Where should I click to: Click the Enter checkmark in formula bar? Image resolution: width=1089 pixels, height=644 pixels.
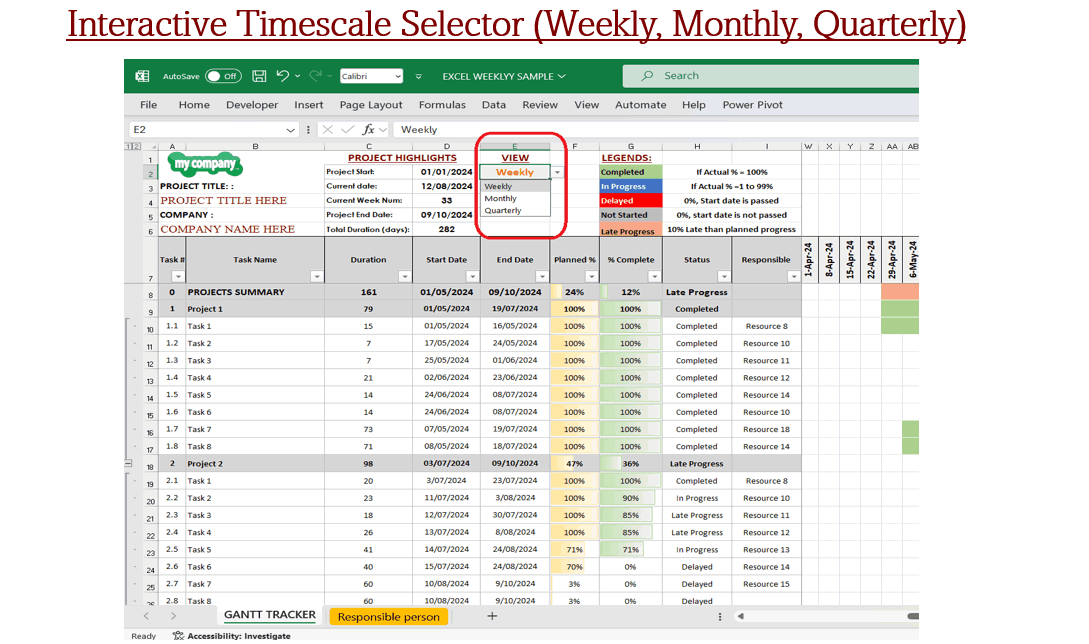(x=349, y=129)
